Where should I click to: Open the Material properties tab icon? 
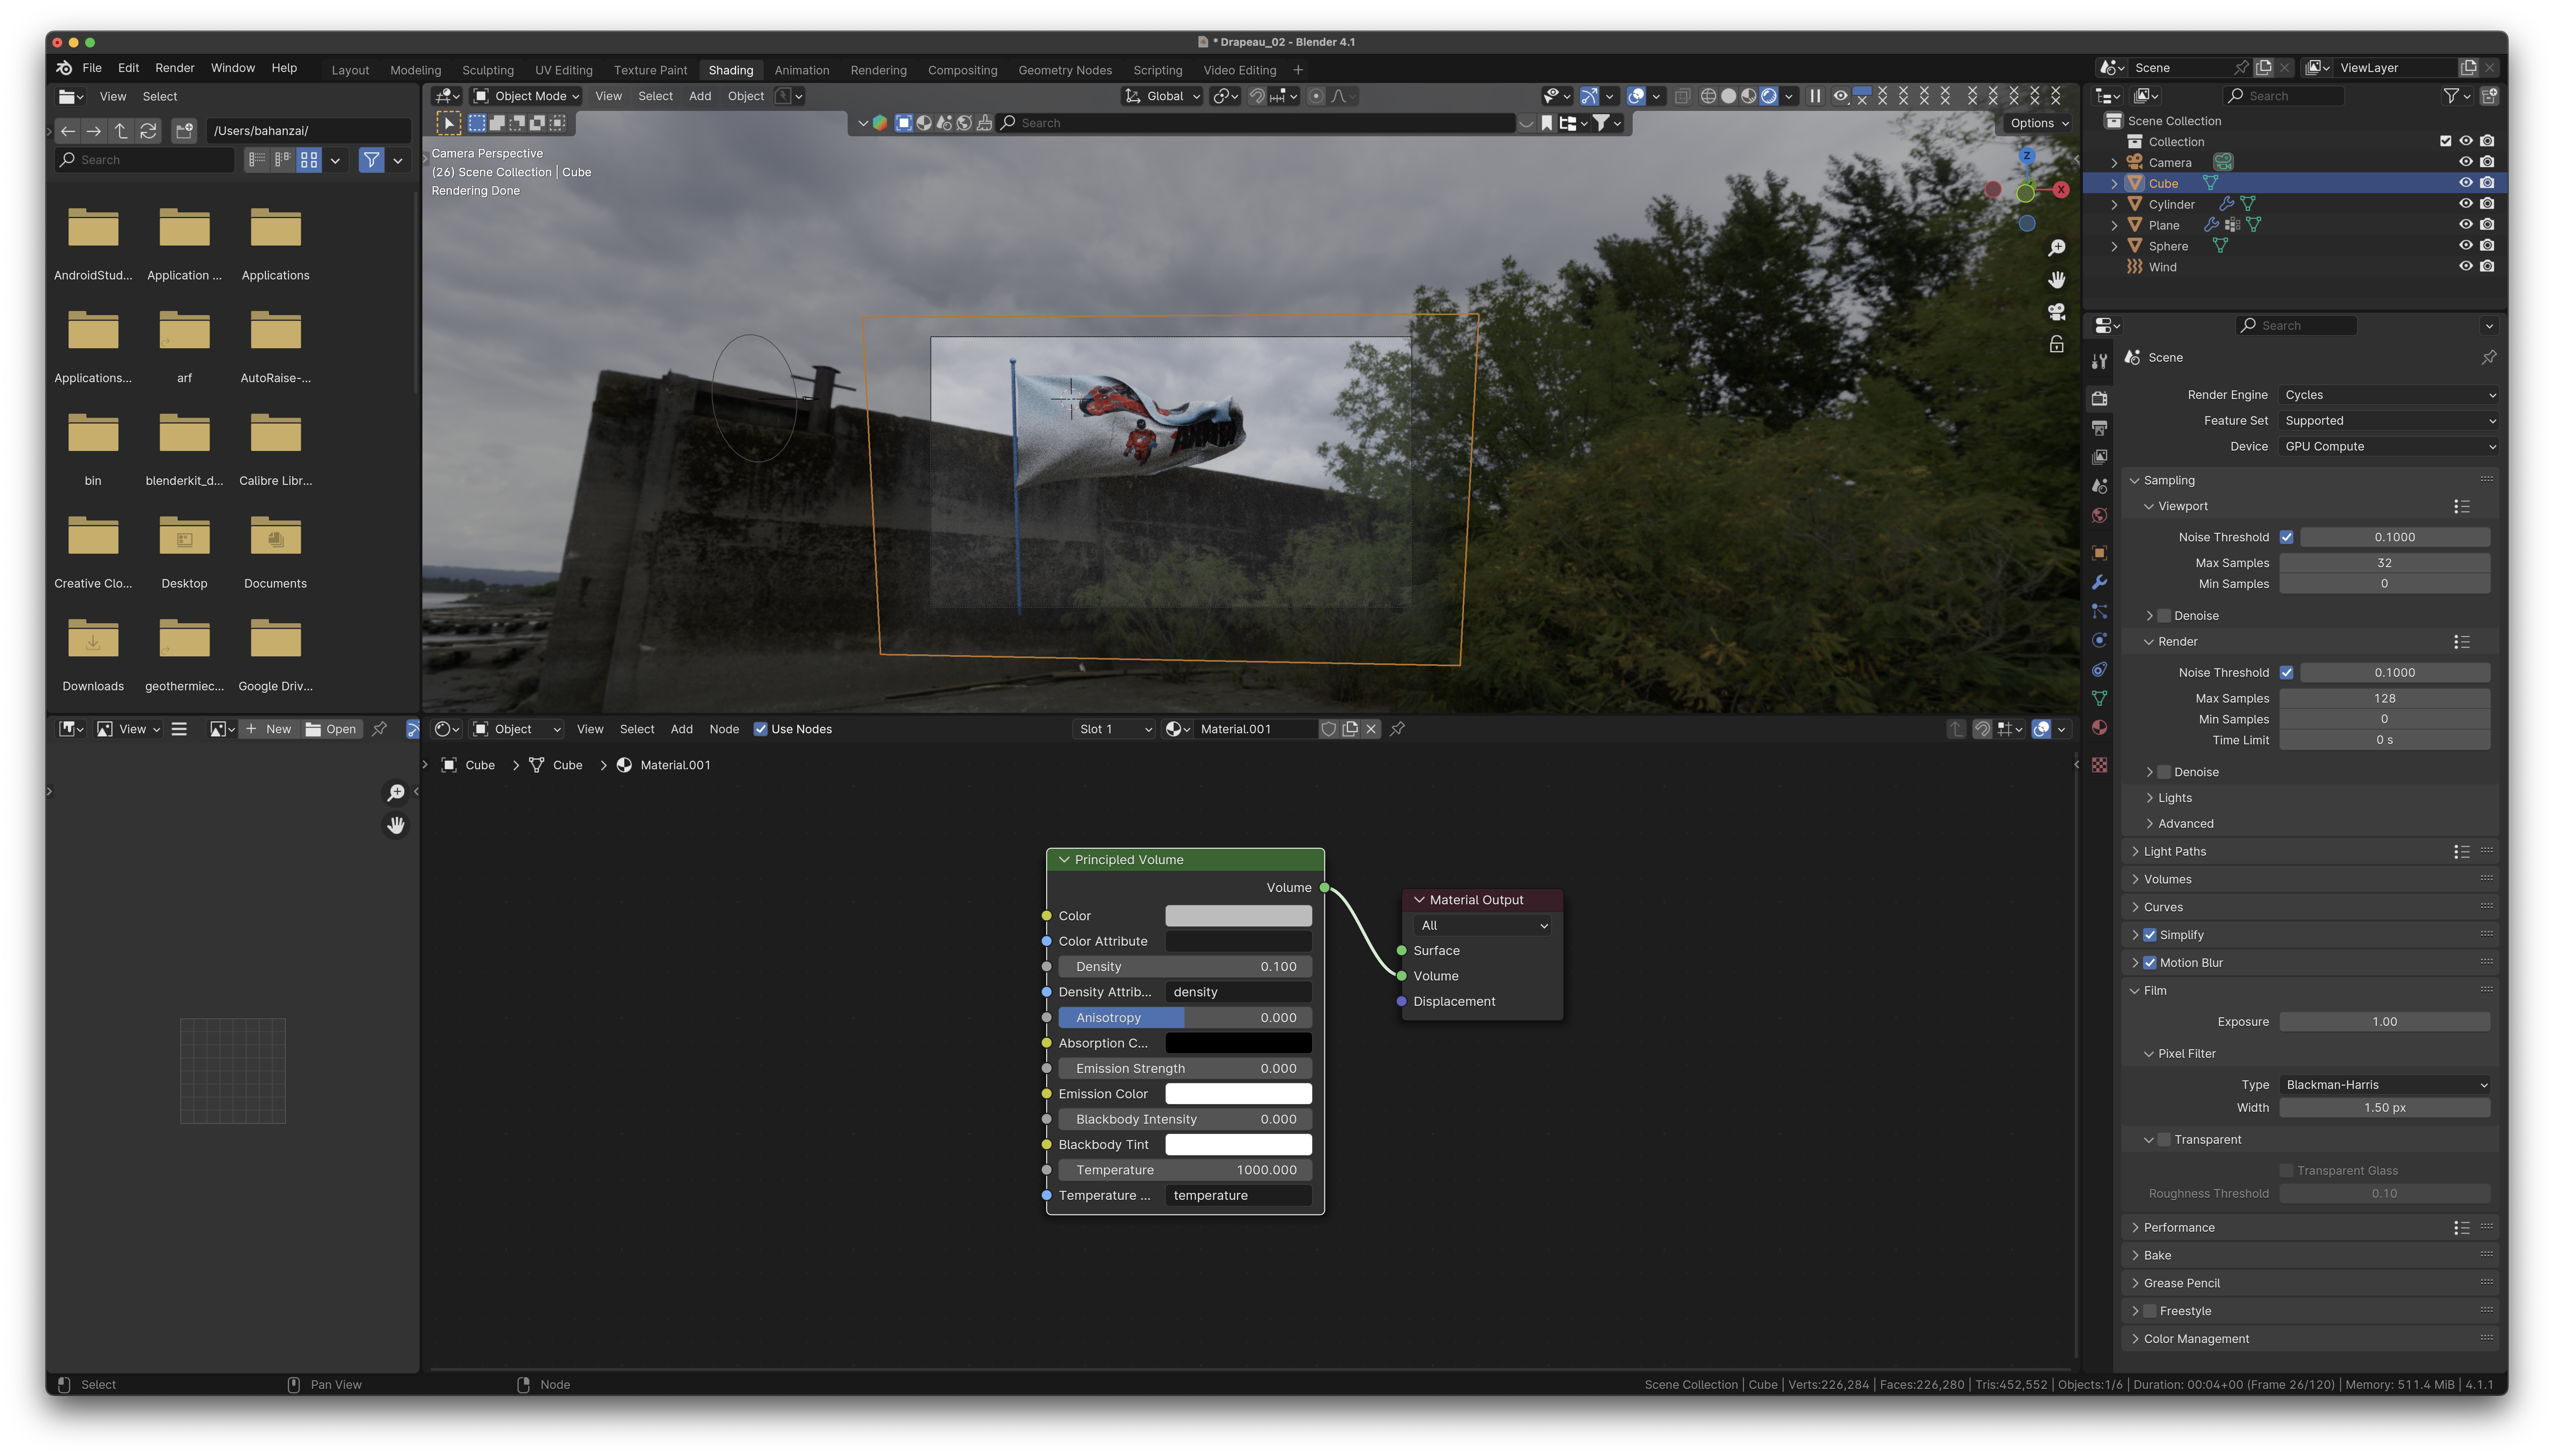click(2099, 727)
